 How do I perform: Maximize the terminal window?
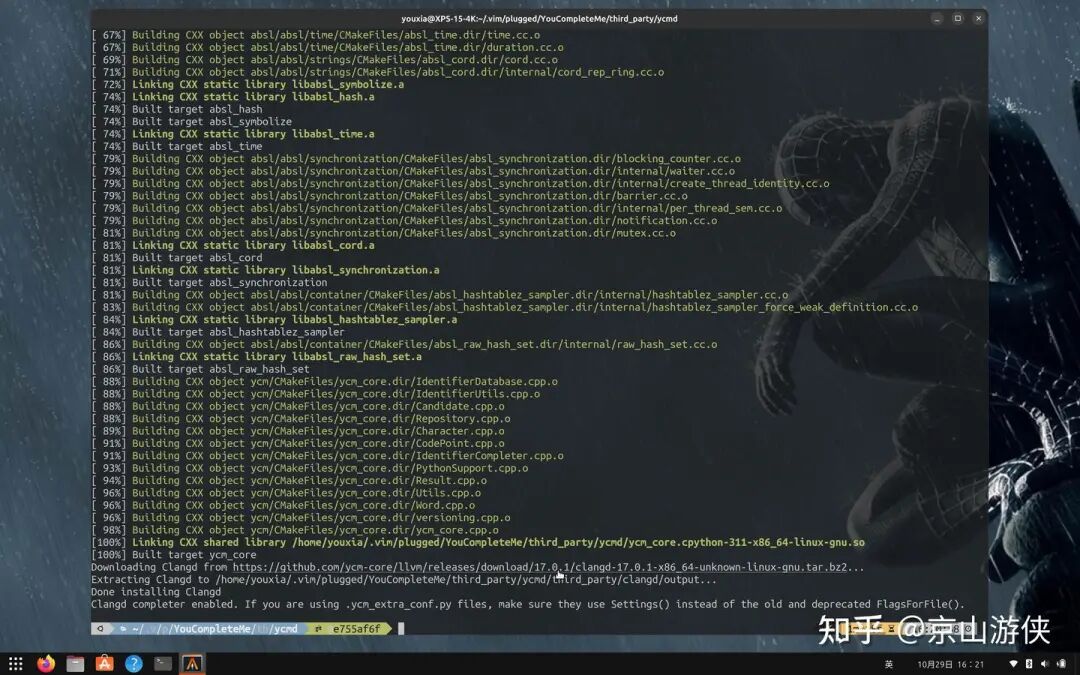pyautogui.click(x=957, y=19)
